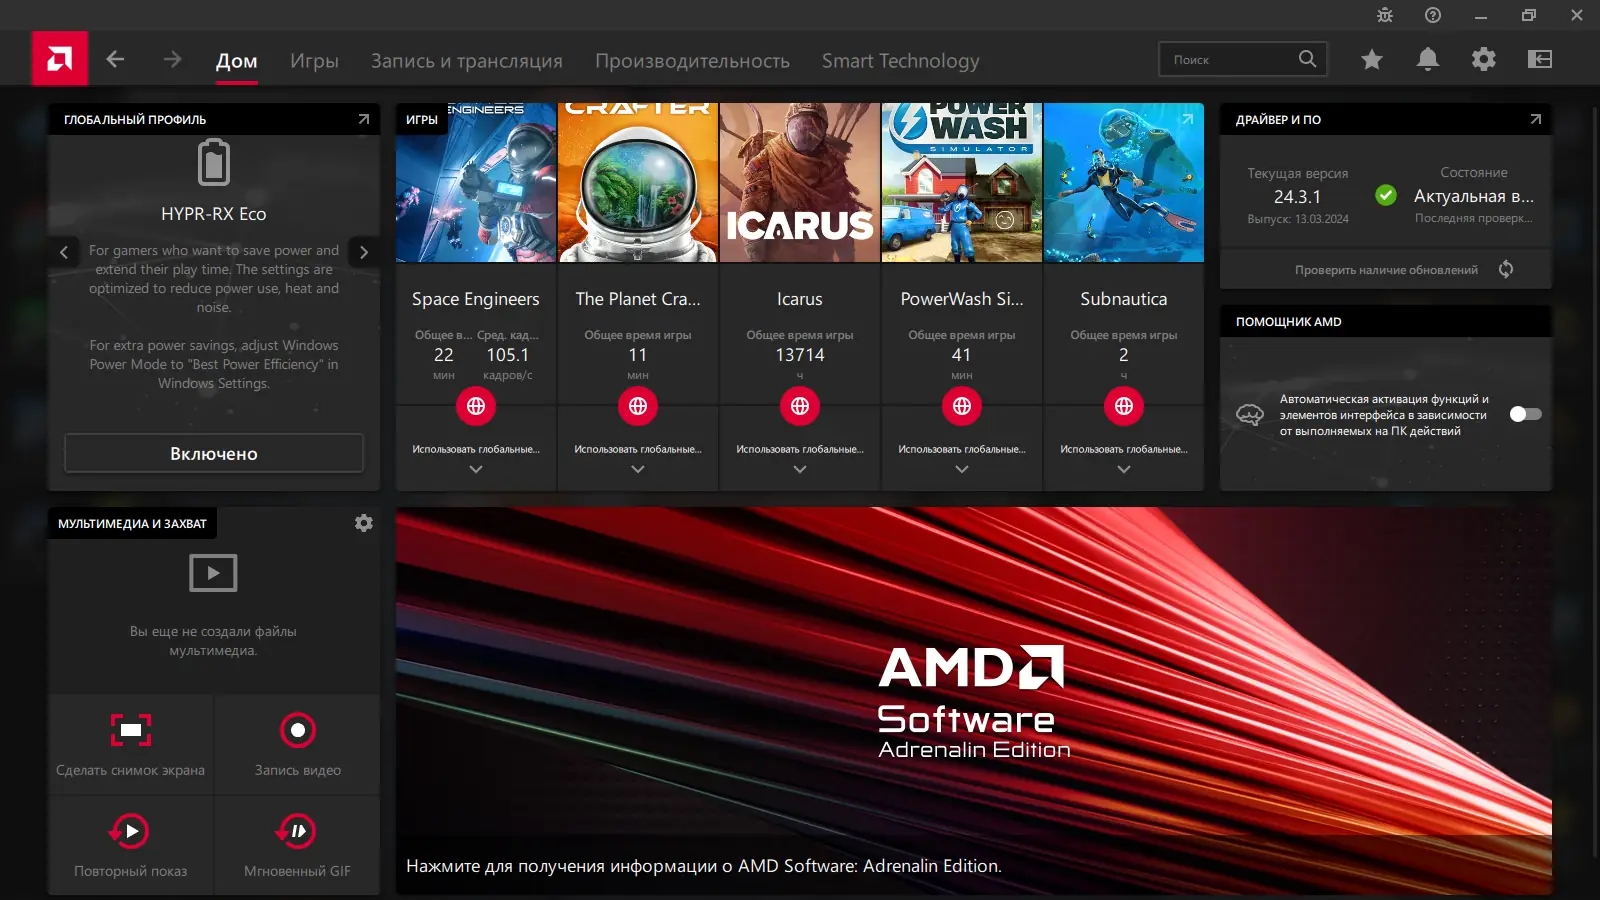
Task: Click the globe icon under Icarus
Action: pyautogui.click(x=800, y=406)
